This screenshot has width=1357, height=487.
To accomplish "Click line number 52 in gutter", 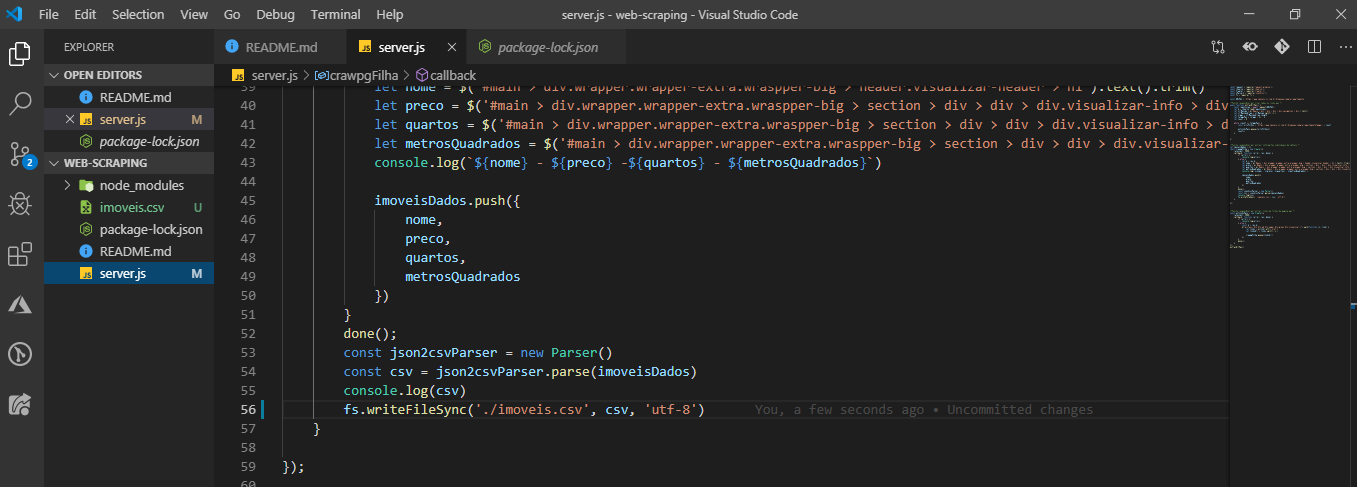I will point(248,334).
